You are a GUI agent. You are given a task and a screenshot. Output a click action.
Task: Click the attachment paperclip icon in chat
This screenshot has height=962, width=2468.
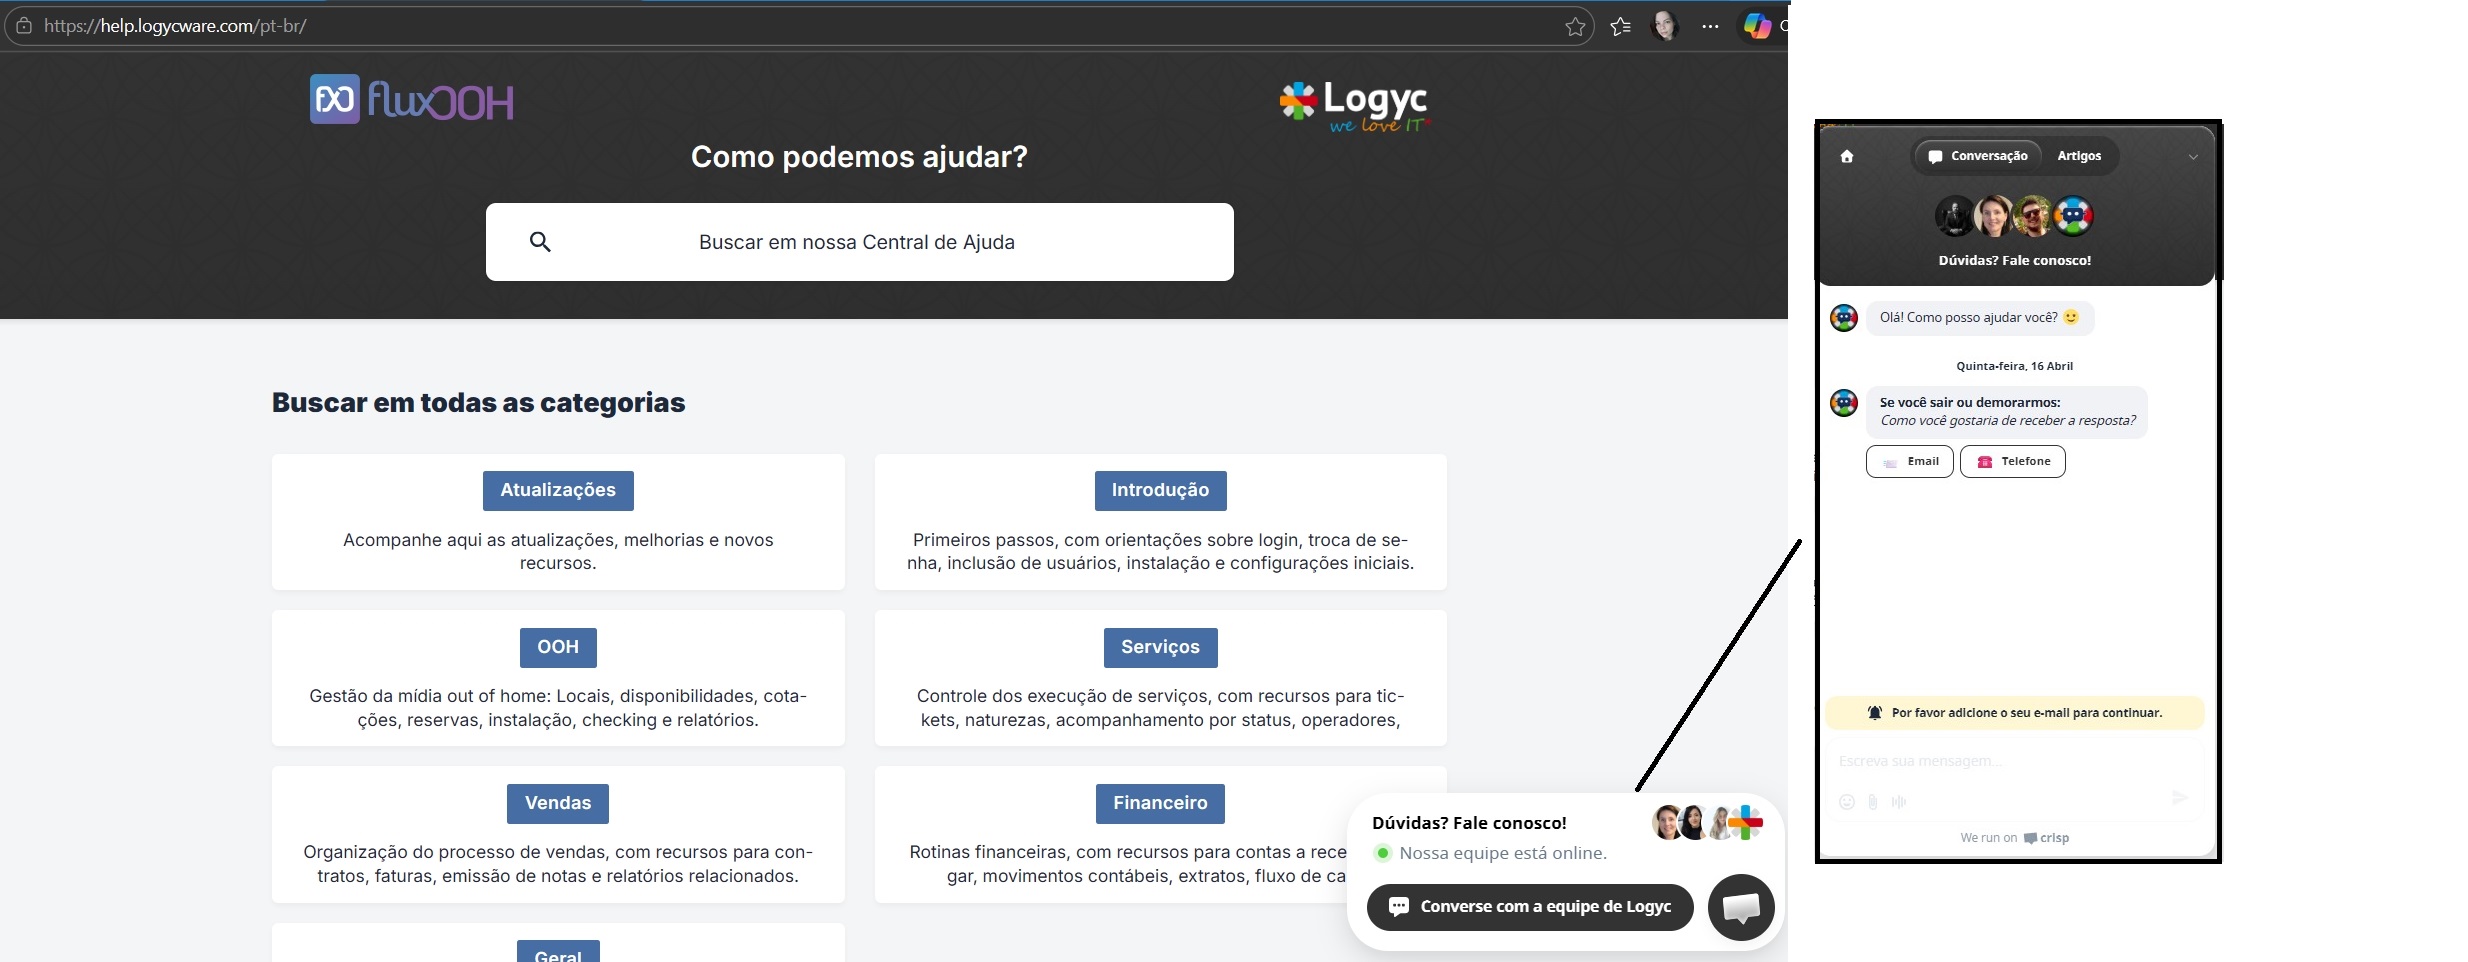1873,802
